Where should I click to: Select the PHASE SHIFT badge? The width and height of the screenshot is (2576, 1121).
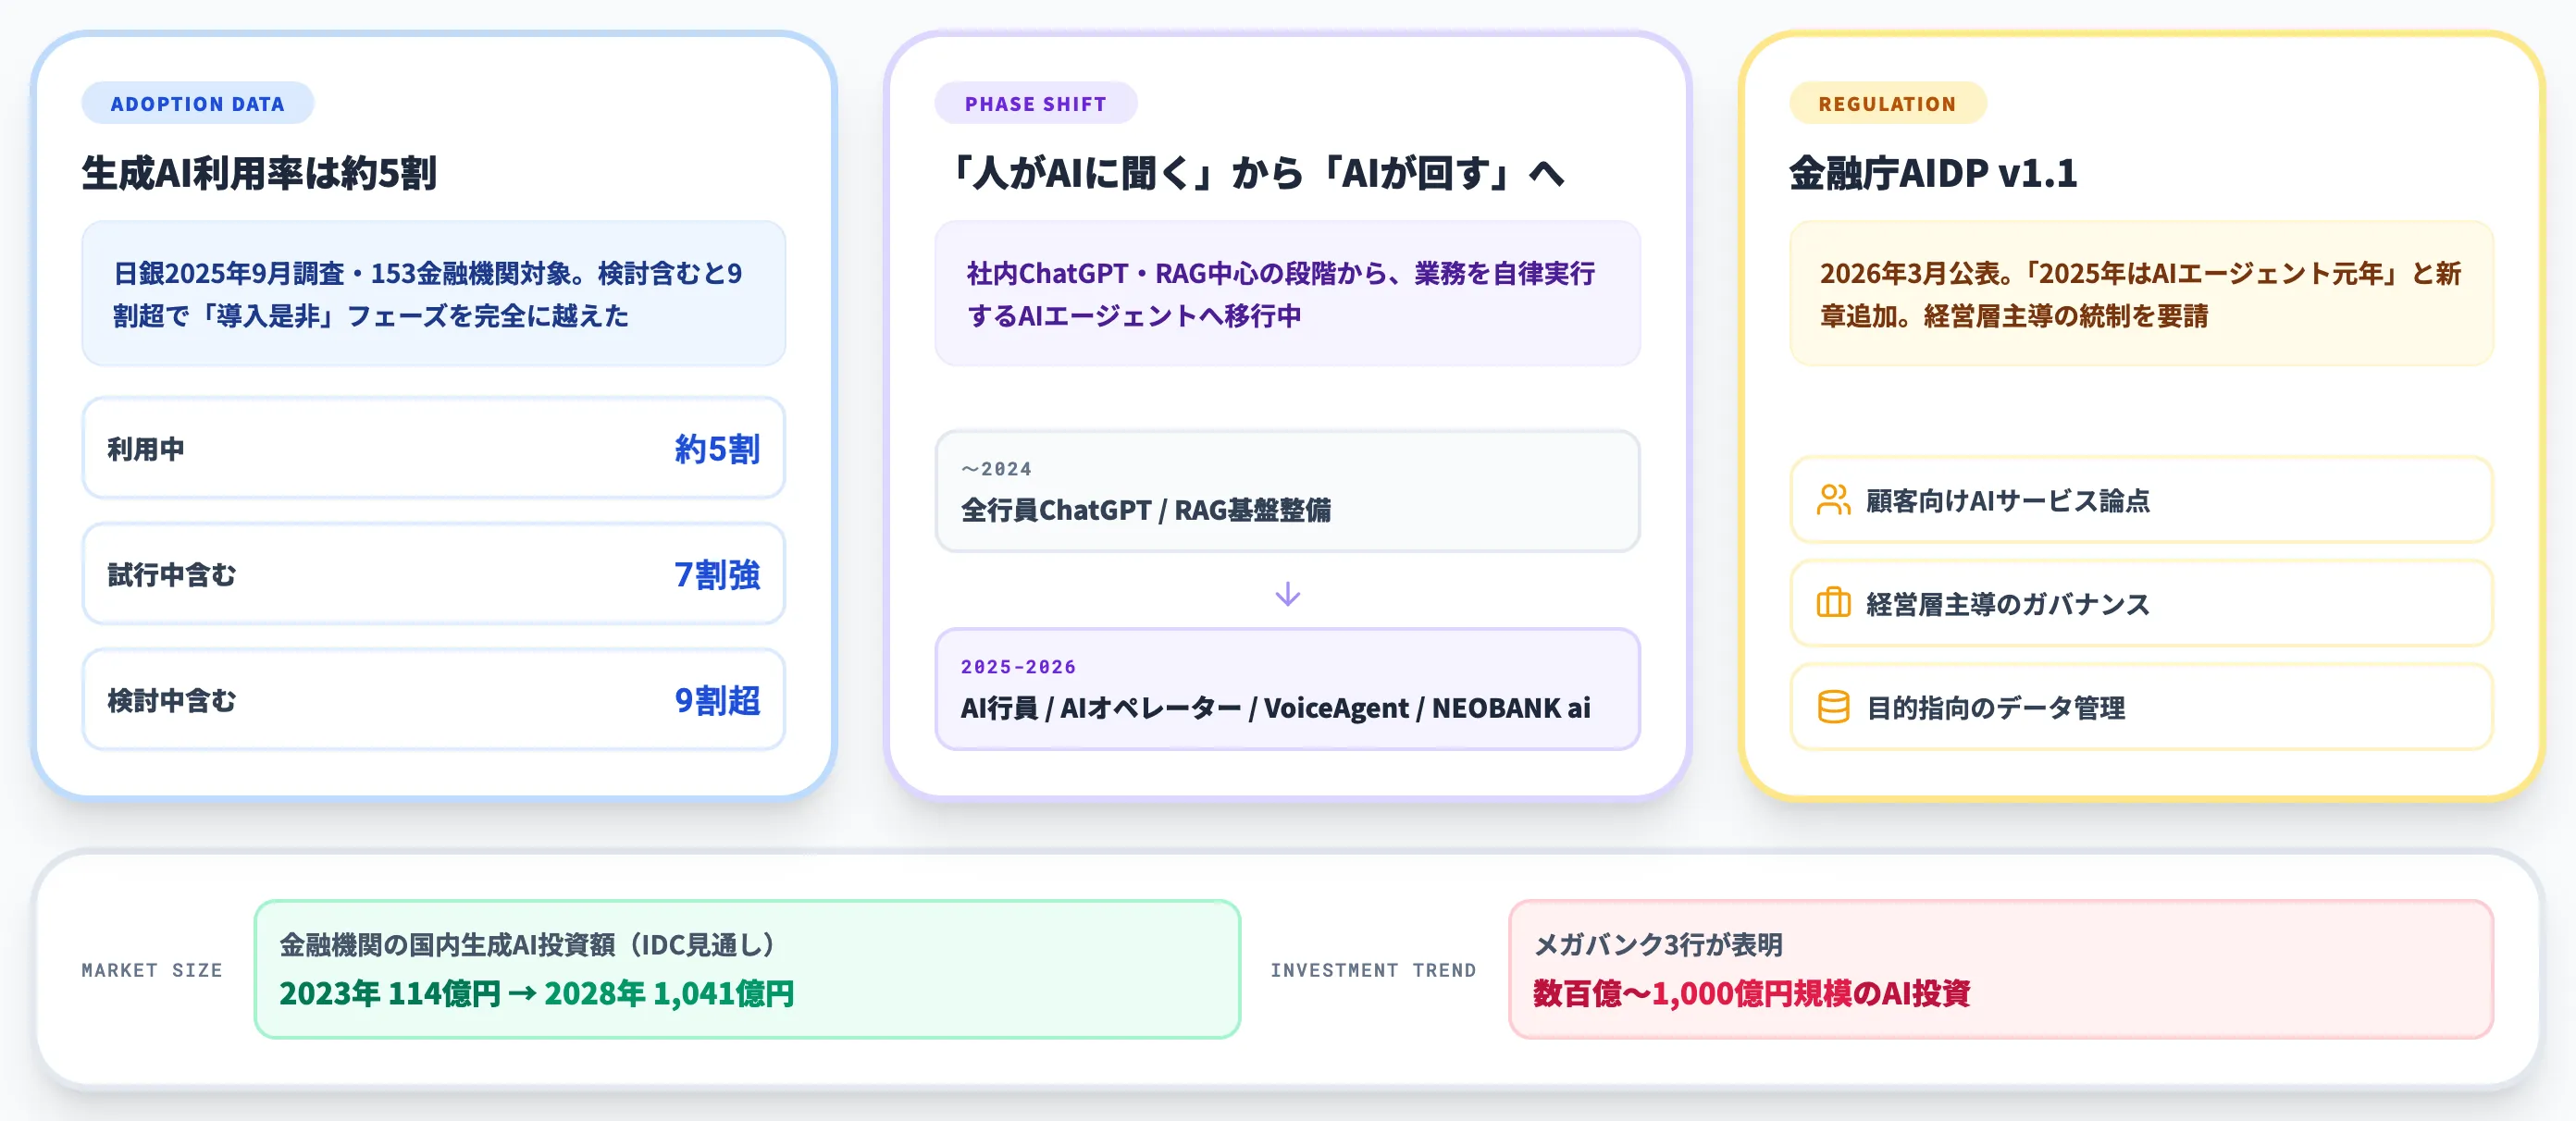(1035, 103)
